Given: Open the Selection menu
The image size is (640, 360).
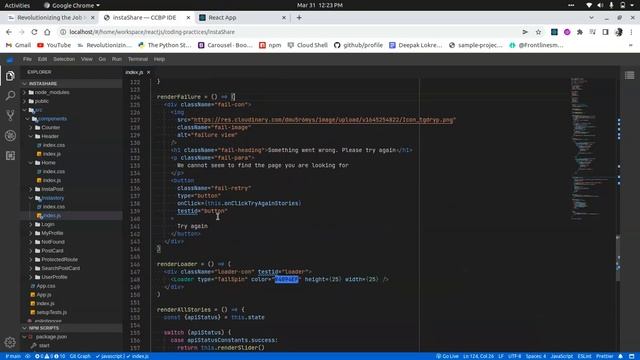Looking at the screenshot, I should click(x=64, y=59).
